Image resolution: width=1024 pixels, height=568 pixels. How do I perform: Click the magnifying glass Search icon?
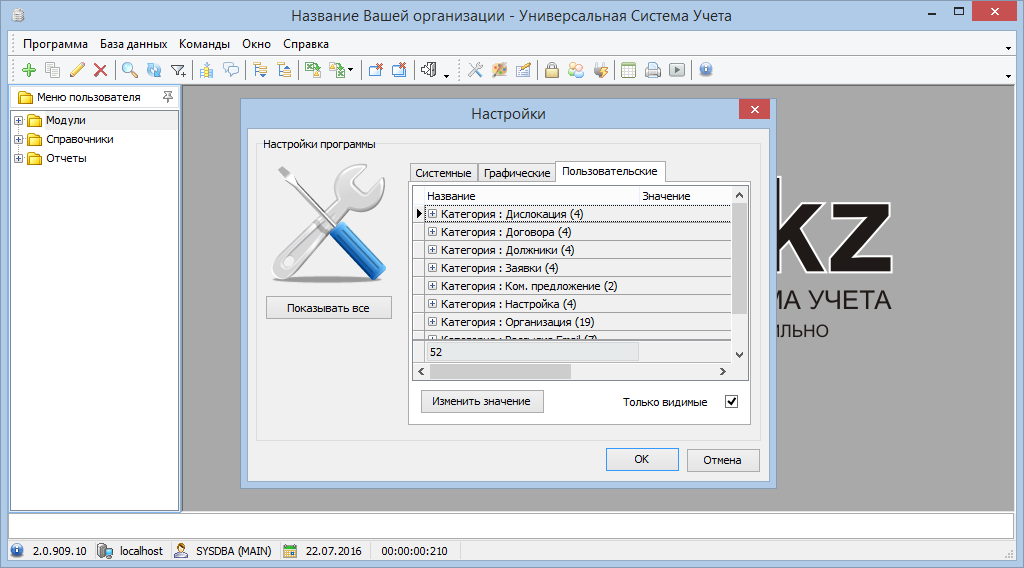tap(129, 70)
